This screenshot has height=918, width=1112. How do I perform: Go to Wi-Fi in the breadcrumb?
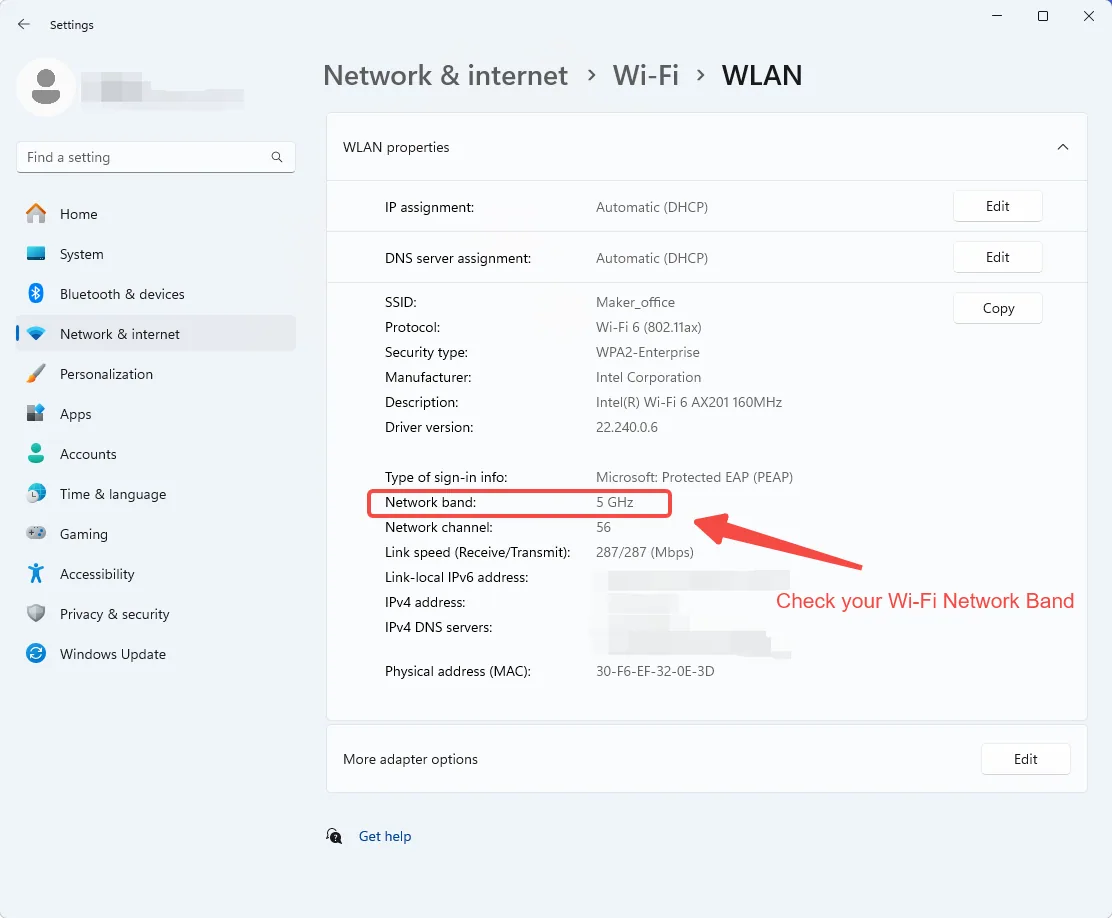[645, 75]
